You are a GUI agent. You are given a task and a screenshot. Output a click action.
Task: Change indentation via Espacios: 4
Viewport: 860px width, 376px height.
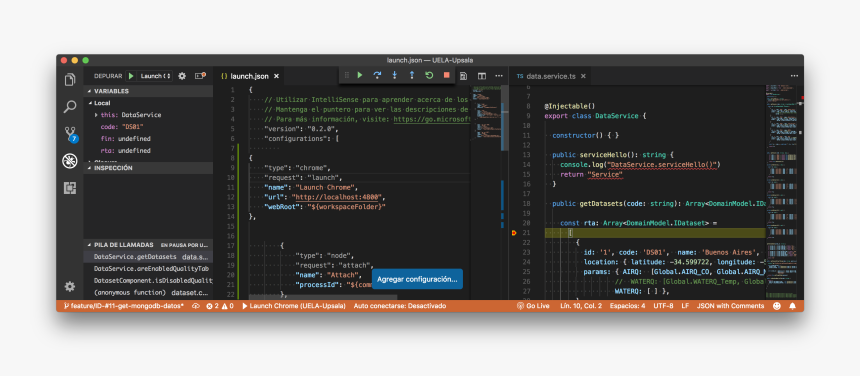(x=627, y=306)
